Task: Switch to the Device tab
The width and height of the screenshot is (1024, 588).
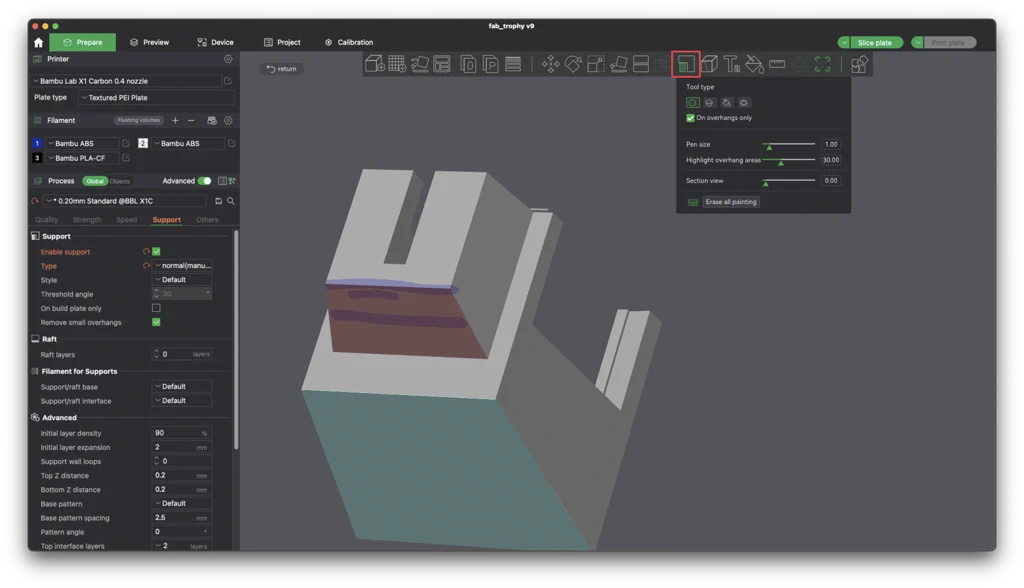Action: [x=216, y=42]
